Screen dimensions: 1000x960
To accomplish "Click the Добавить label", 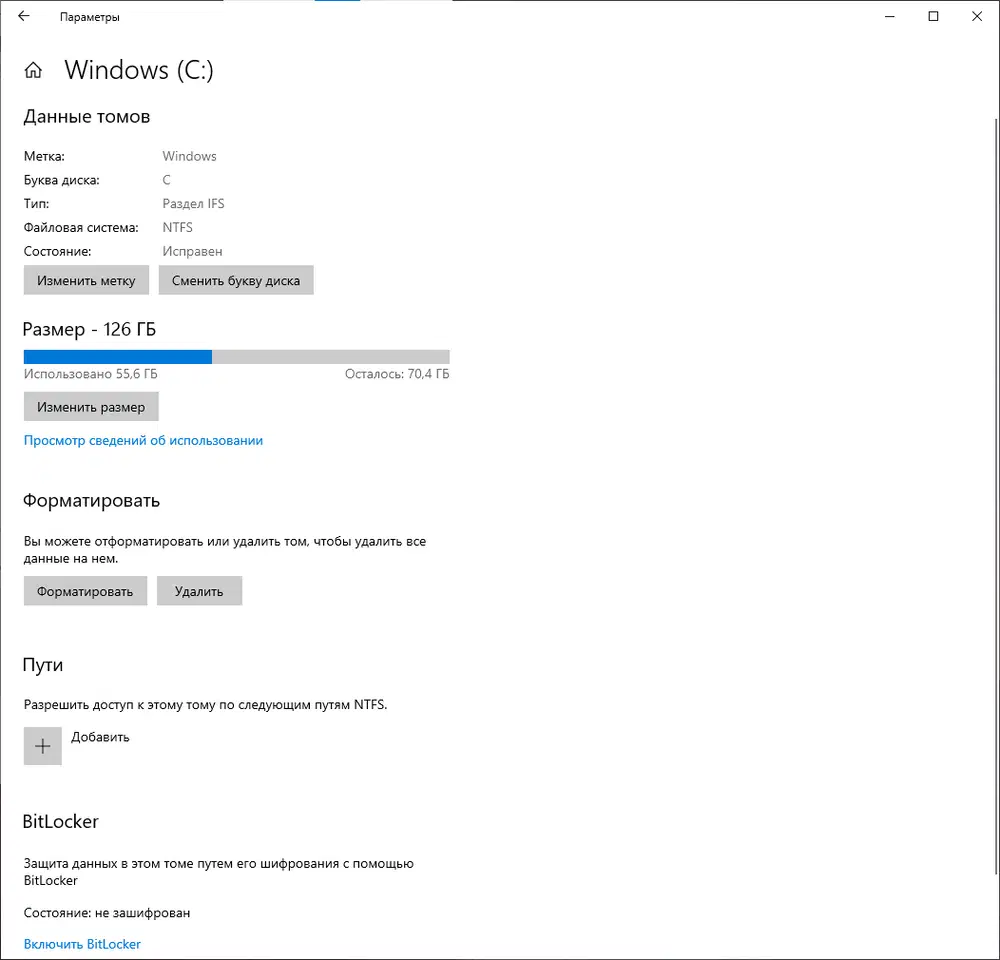I will 100,737.
